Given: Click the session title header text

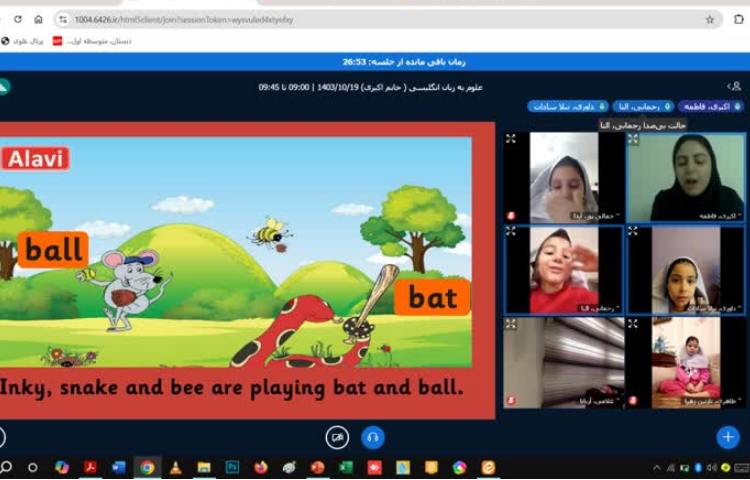Looking at the screenshot, I should pyautogui.click(x=370, y=87).
